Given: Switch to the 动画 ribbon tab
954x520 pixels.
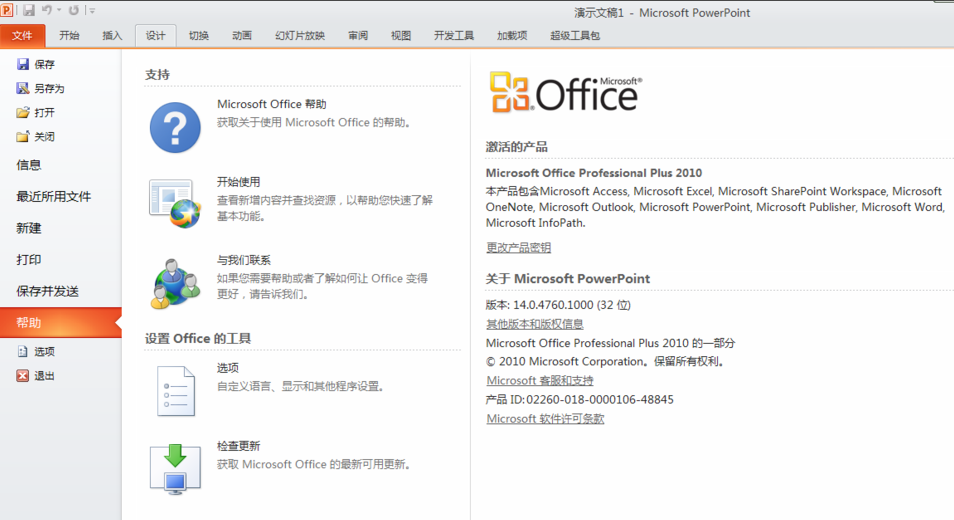Looking at the screenshot, I should (242, 35).
